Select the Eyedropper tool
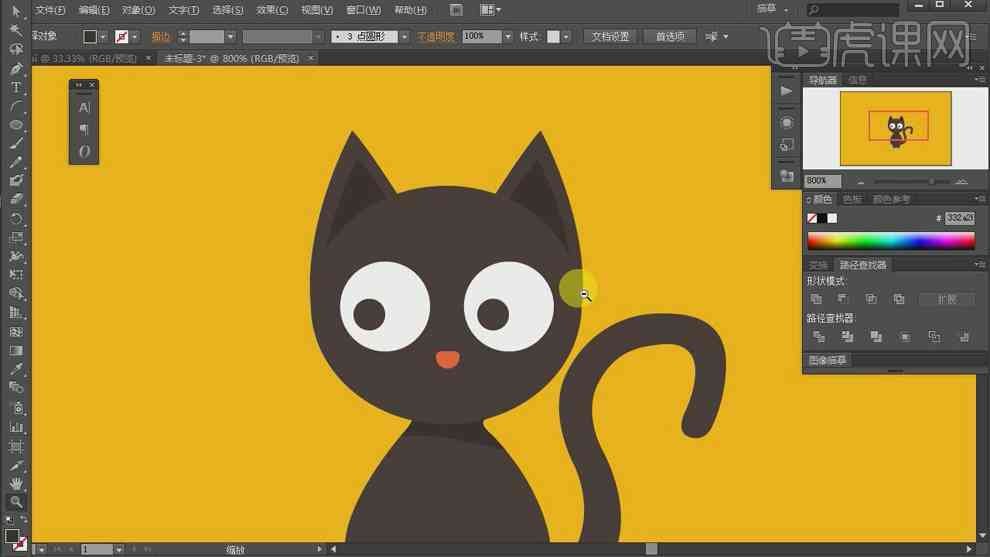The width and height of the screenshot is (990, 557). [16, 369]
